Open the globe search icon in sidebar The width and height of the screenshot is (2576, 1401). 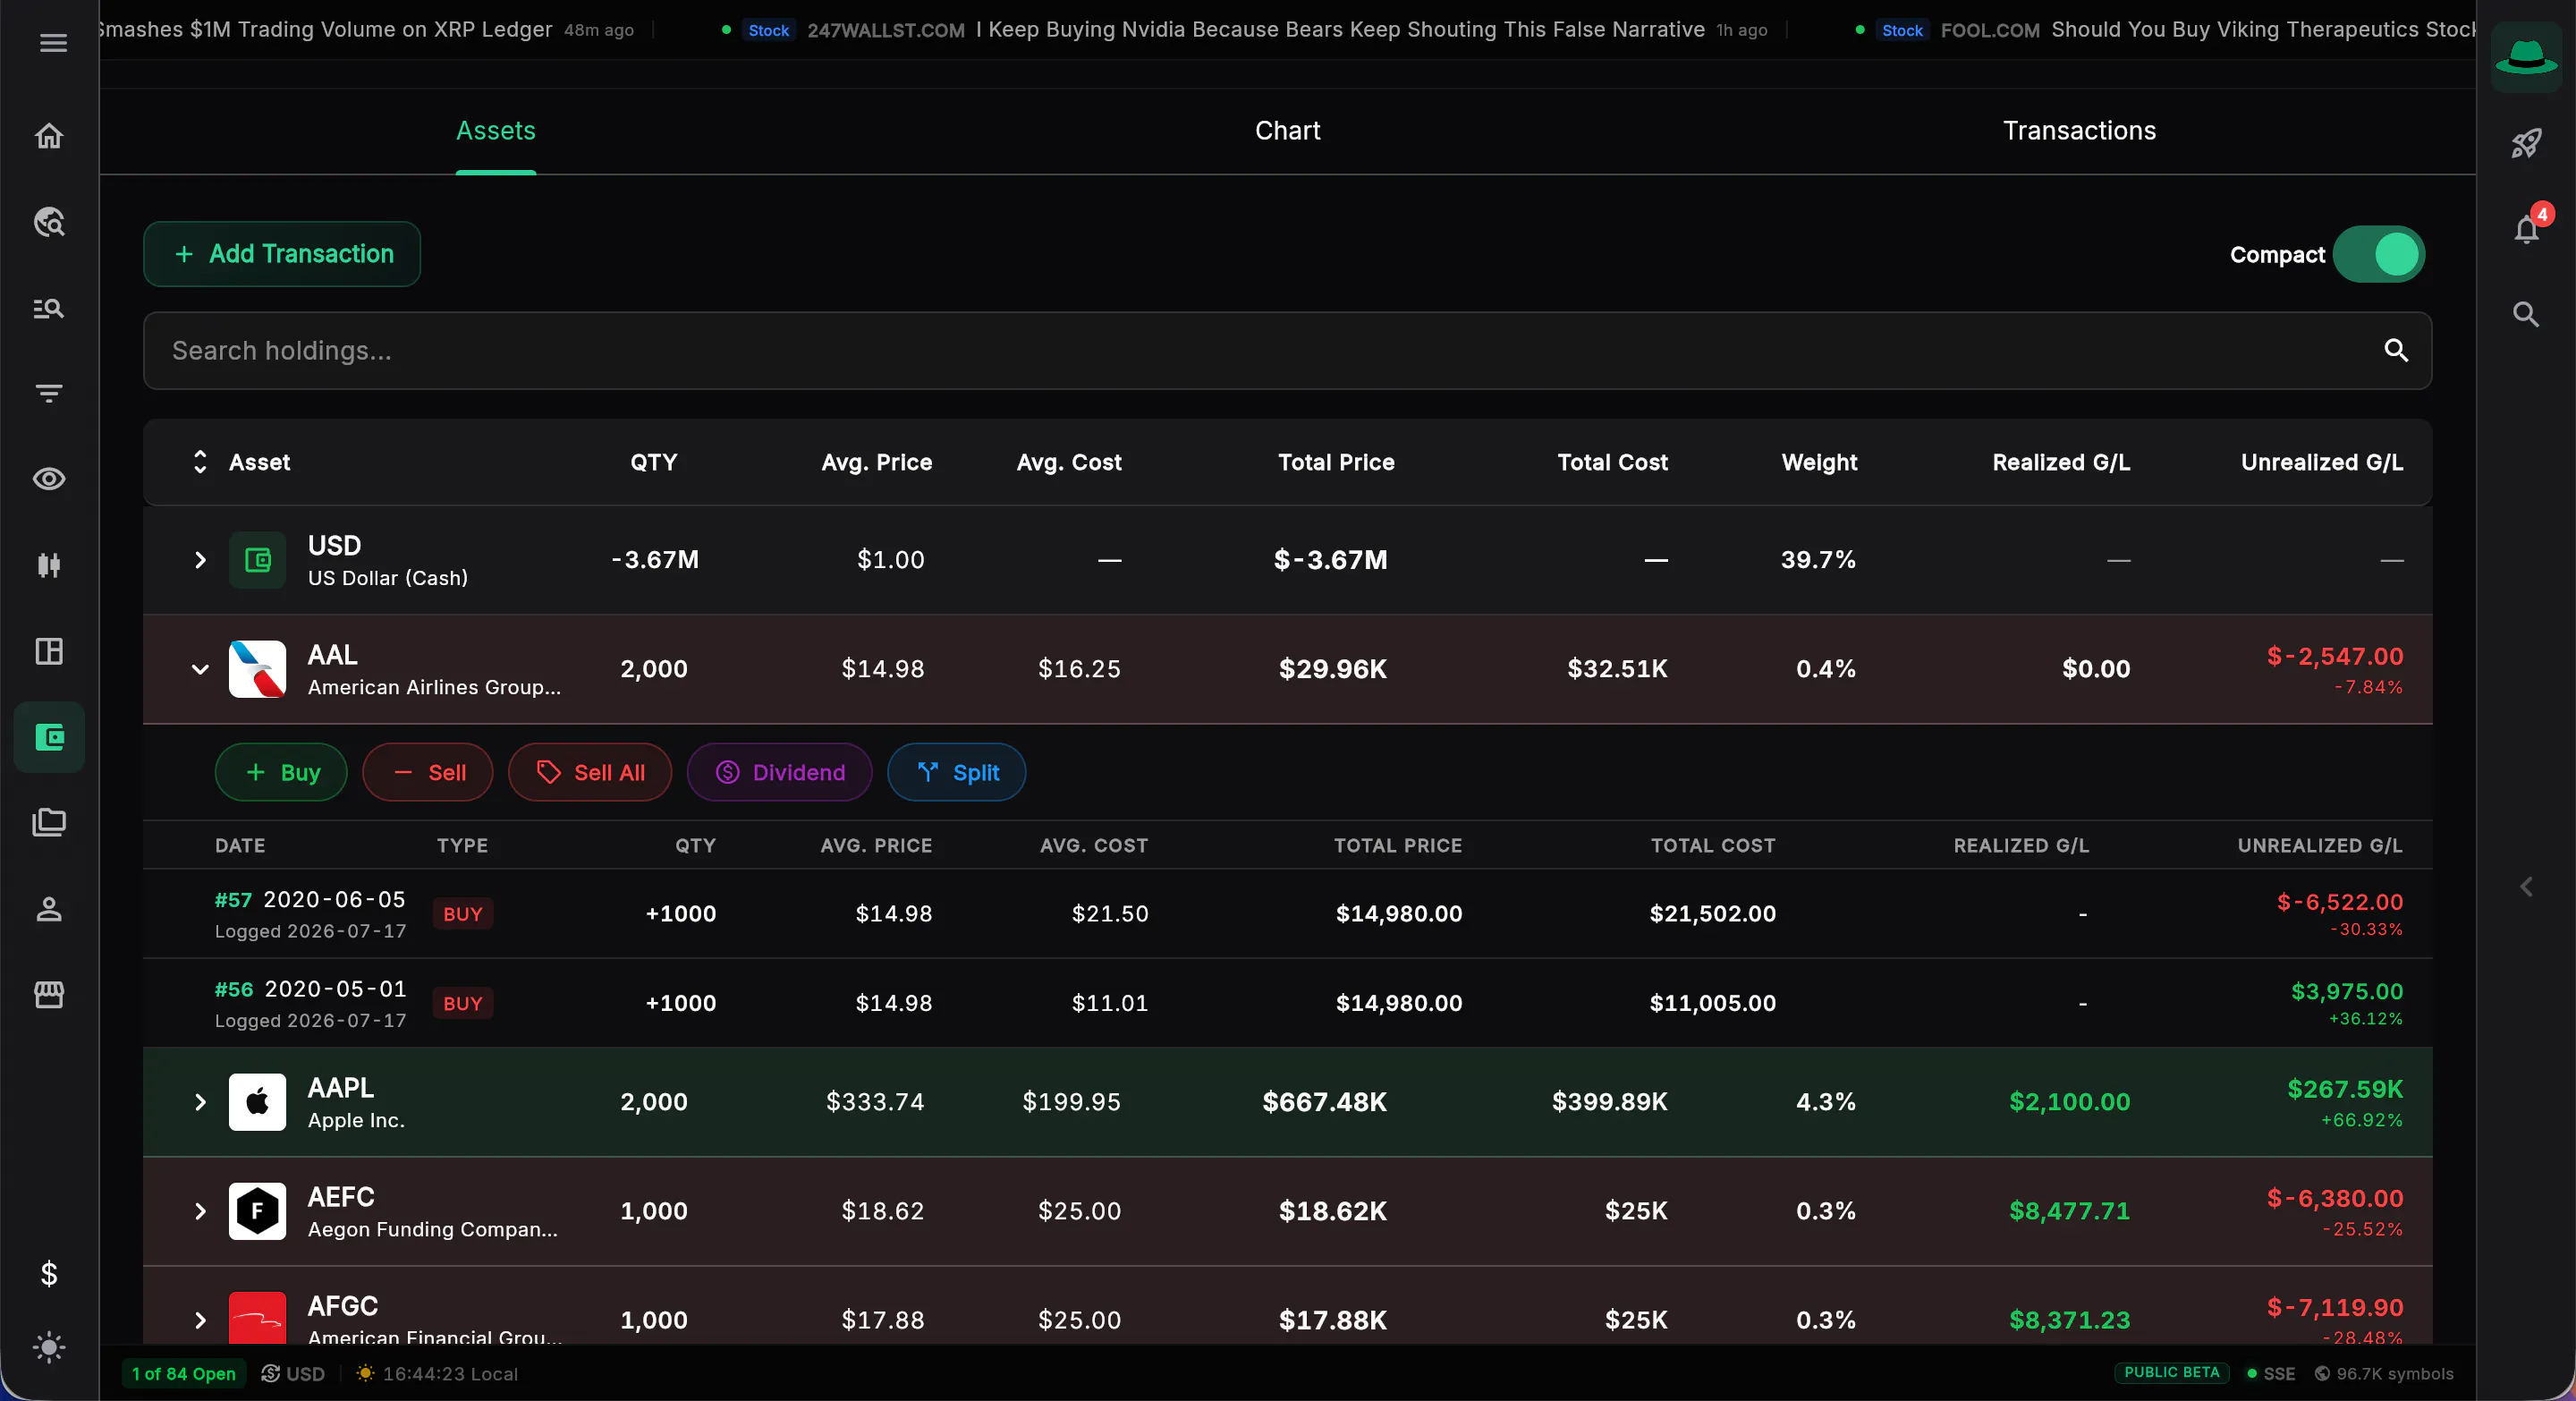point(49,222)
